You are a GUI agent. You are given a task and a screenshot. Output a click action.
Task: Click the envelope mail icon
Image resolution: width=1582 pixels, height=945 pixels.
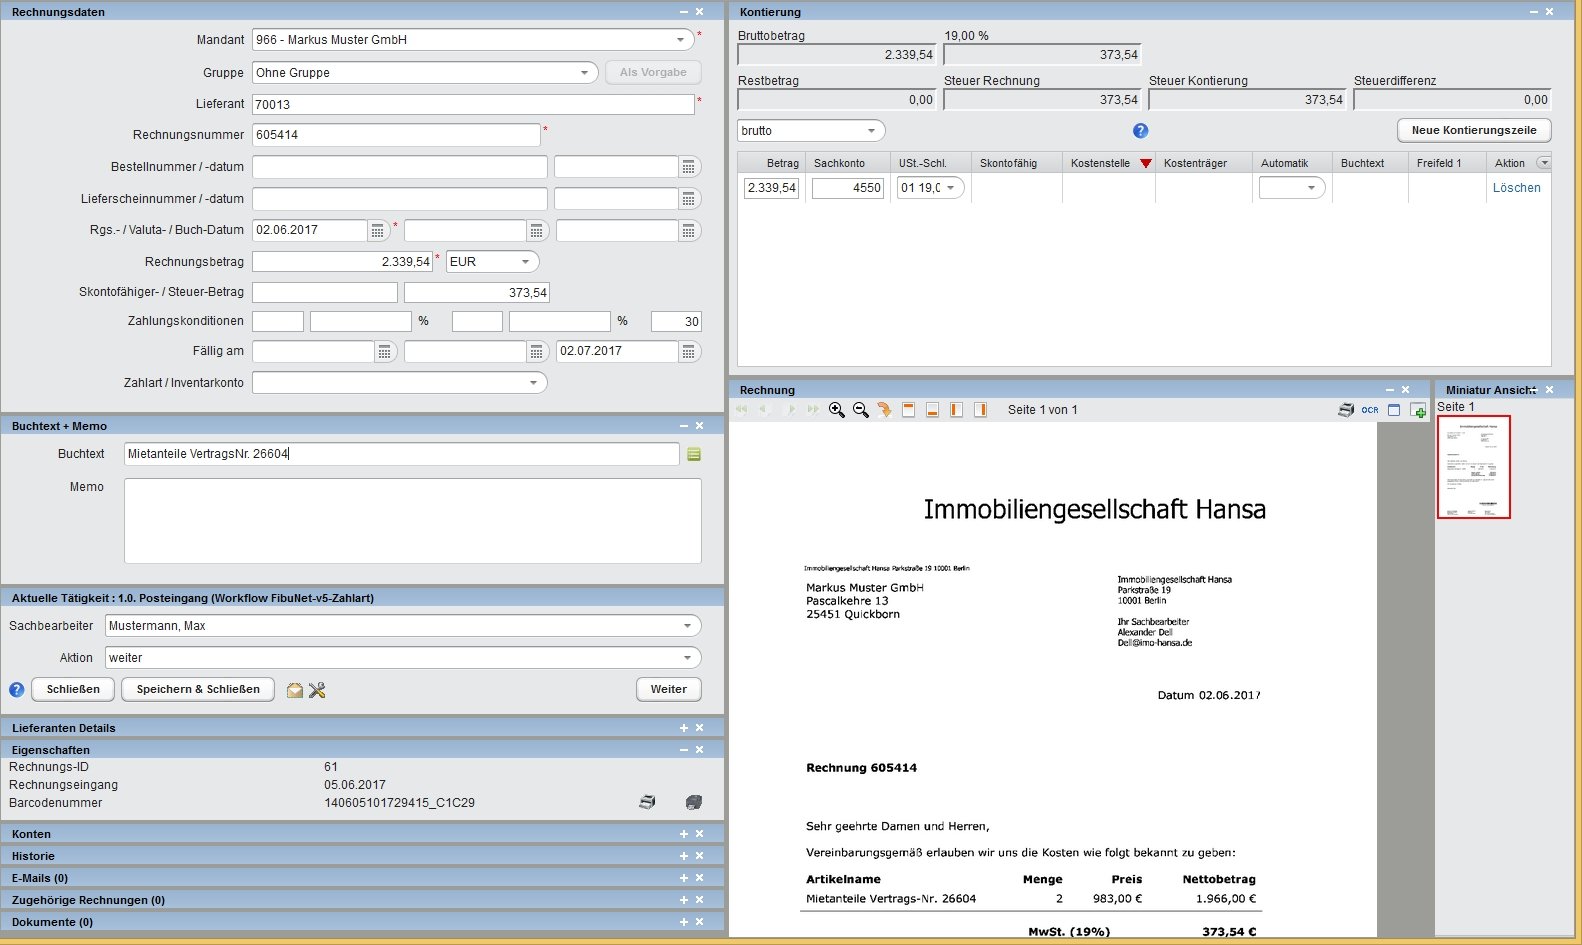(x=295, y=690)
